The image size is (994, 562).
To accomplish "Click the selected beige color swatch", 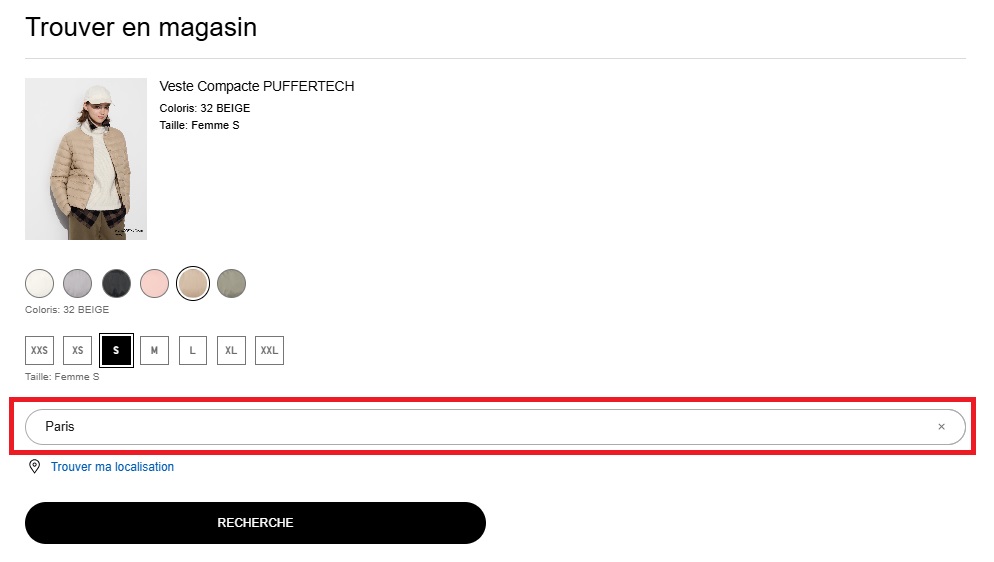I will [x=192, y=284].
